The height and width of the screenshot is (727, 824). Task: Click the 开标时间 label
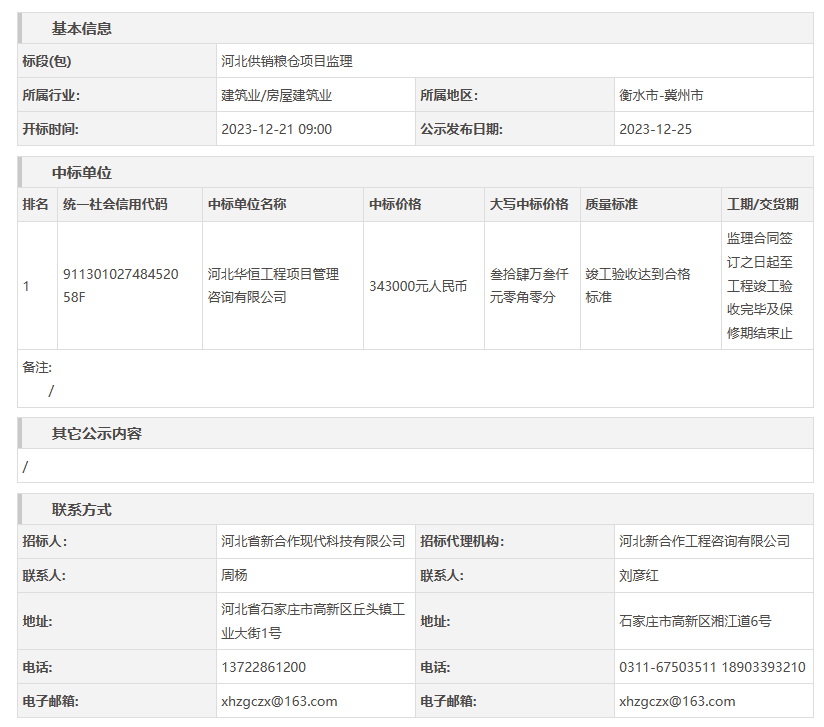50,129
